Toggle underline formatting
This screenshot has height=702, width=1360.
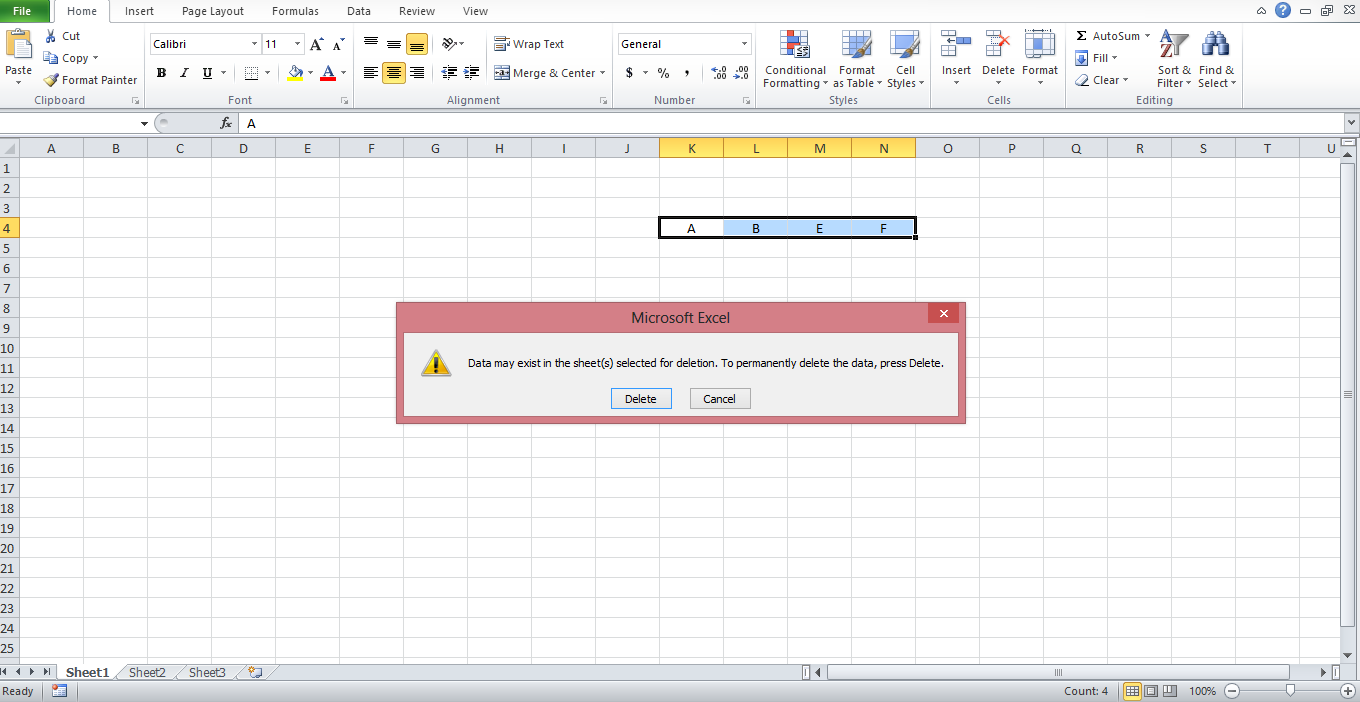(x=205, y=73)
